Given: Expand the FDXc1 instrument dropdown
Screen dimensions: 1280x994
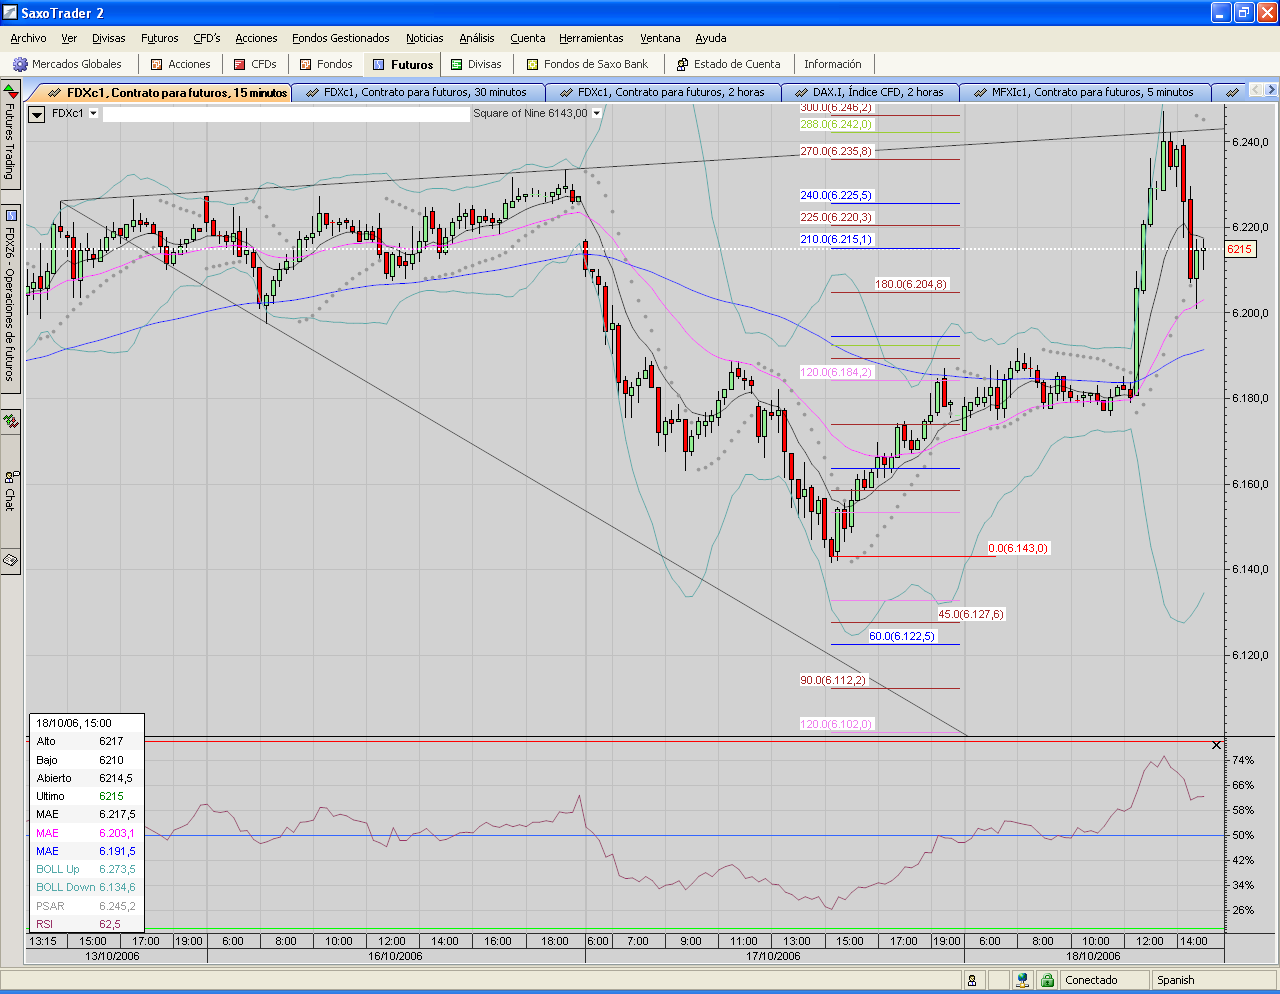Looking at the screenshot, I should tap(94, 113).
